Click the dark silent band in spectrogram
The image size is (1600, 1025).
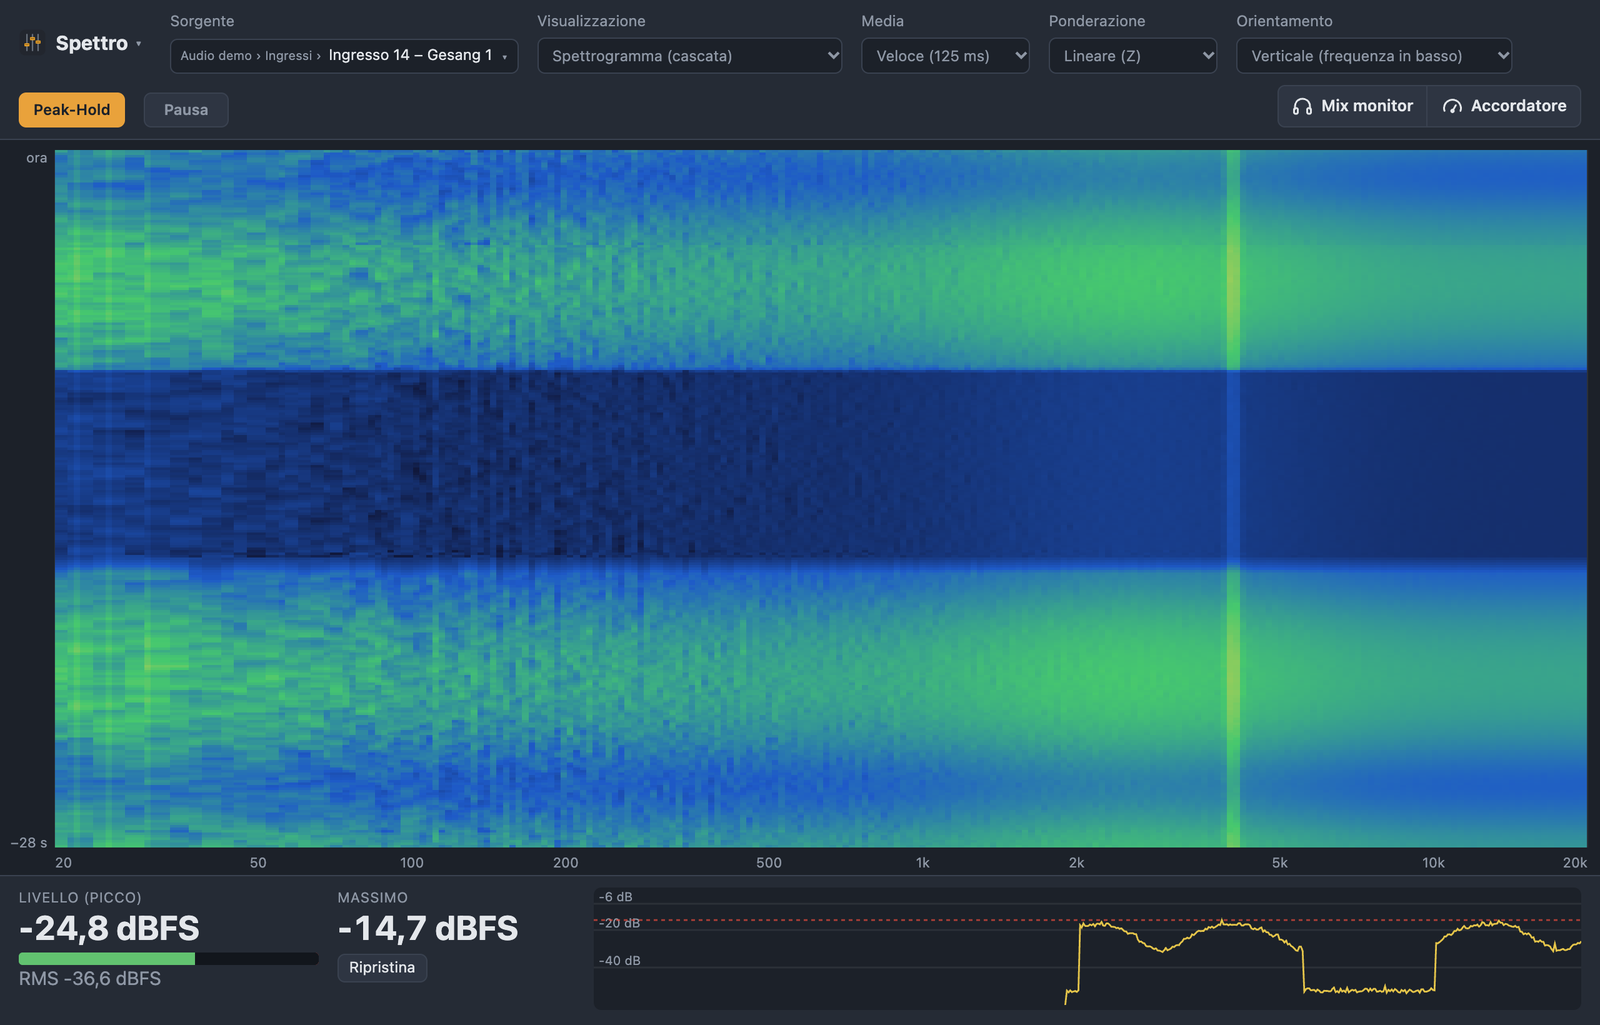pyautogui.click(x=820, y=466)
